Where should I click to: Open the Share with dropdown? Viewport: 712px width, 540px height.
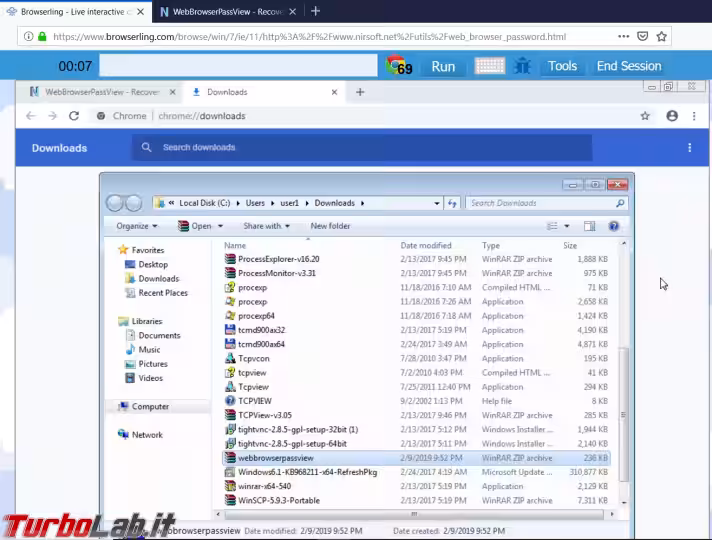point(266,226)
